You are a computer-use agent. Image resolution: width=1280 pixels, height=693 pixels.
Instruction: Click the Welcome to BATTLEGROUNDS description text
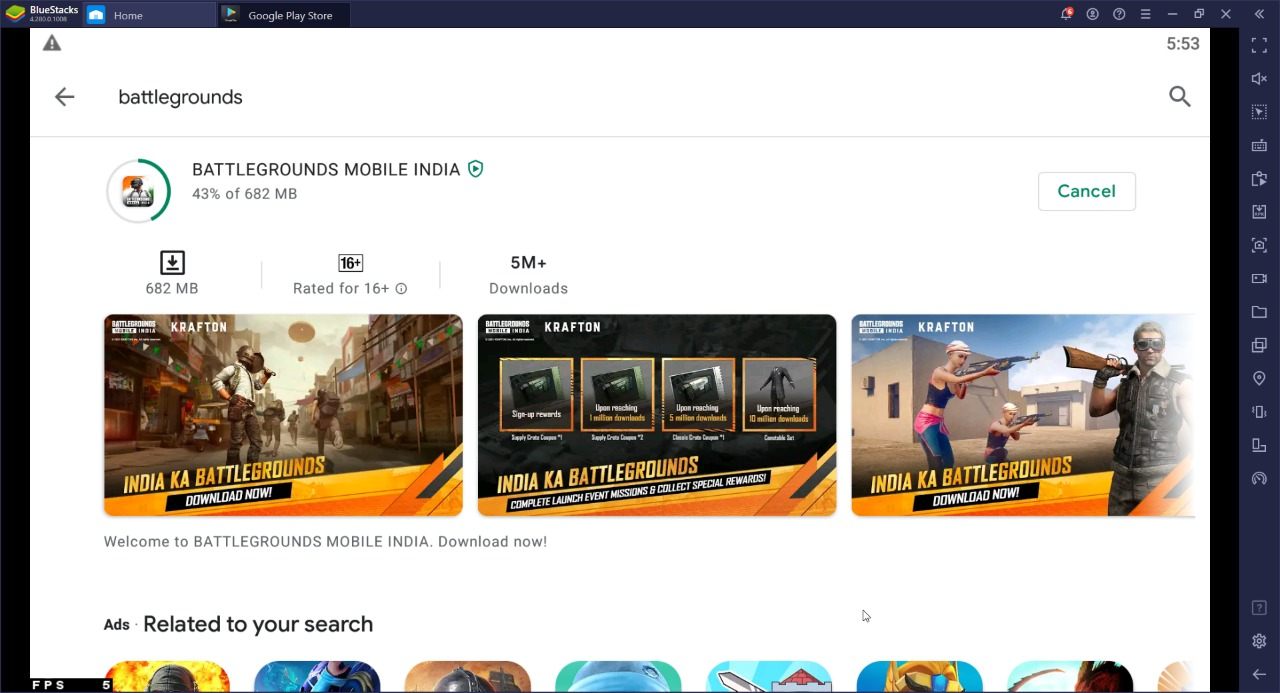pyautogui.click(x=325, y=542)
